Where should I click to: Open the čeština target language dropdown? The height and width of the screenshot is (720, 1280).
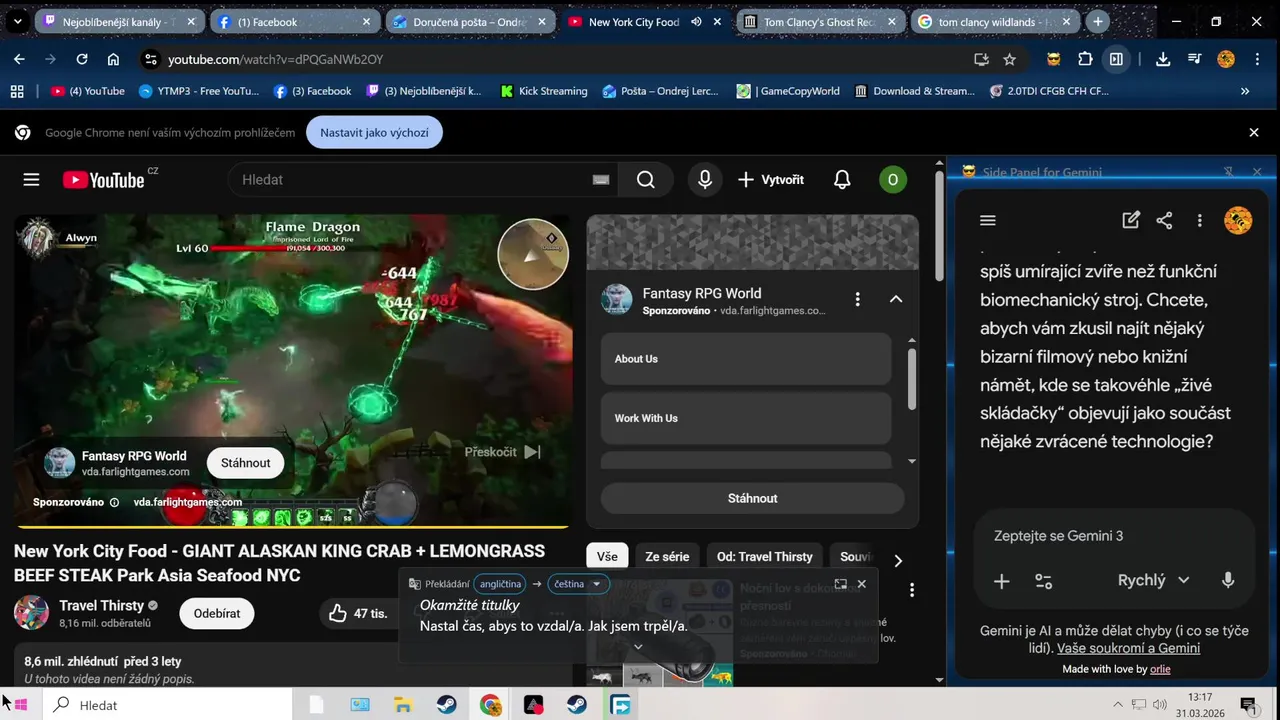click(x=579, y=584)
